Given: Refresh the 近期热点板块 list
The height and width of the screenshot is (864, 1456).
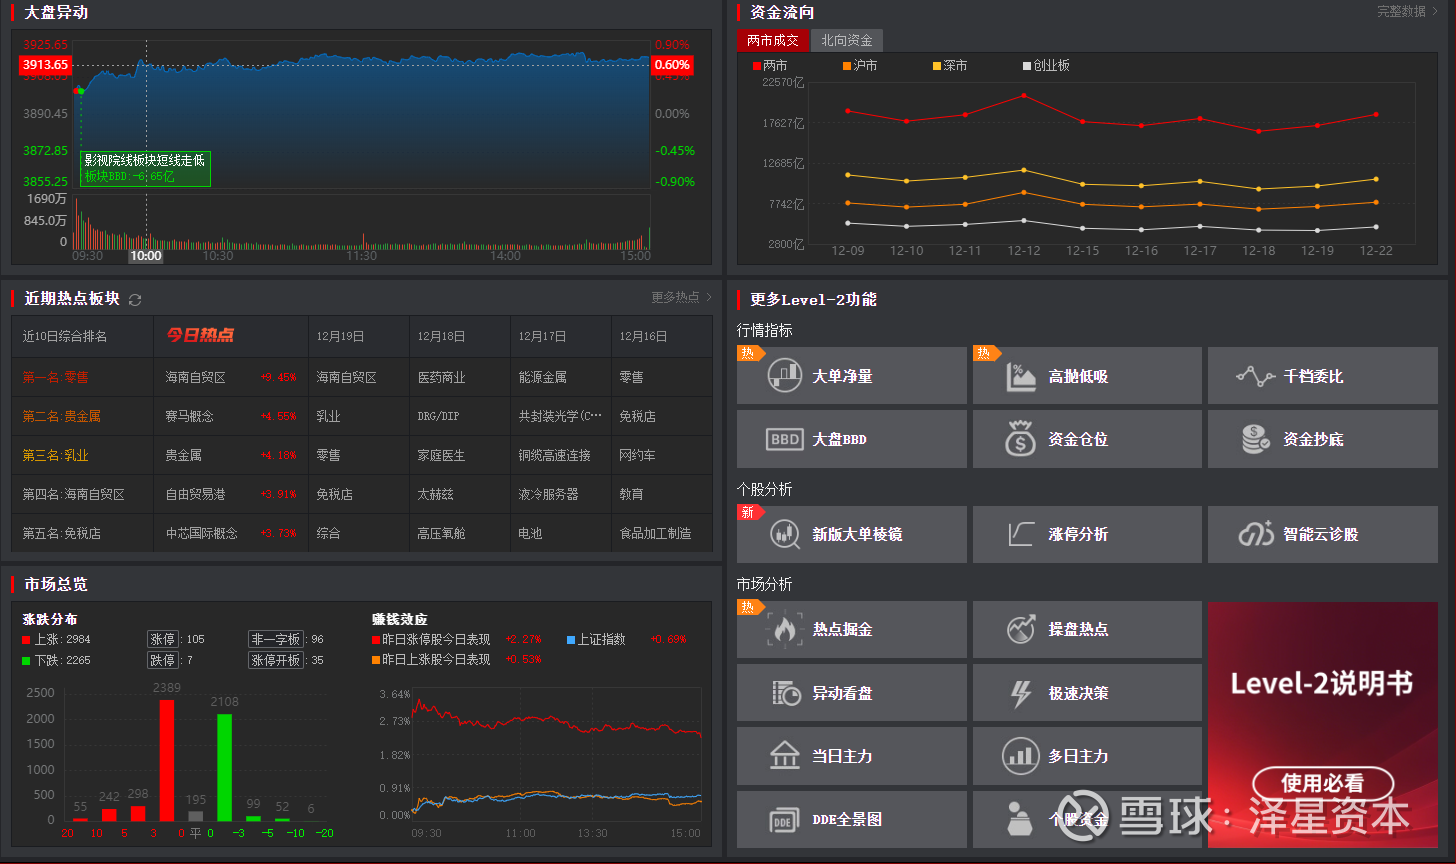Looking at the screenshot, I should (x=135, y=300).
